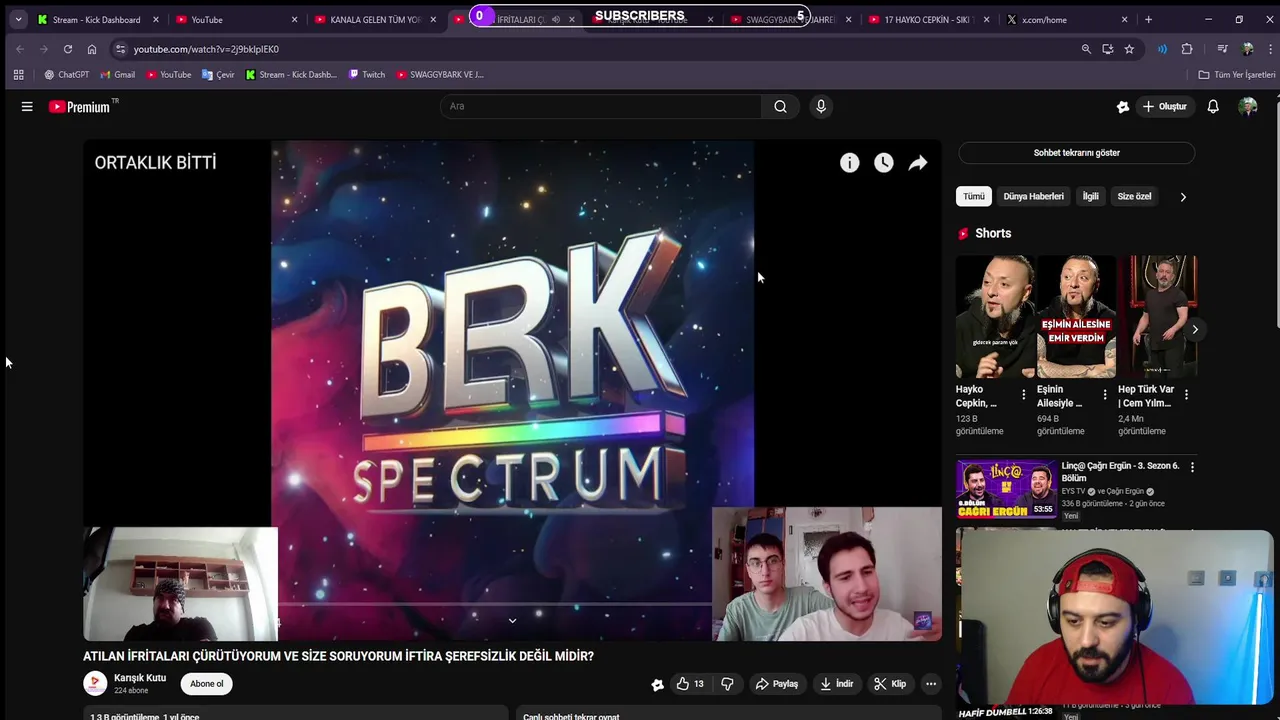1280x720 pixels.
Task: Select the Tümü filter chip
Action: coord(973,197)
